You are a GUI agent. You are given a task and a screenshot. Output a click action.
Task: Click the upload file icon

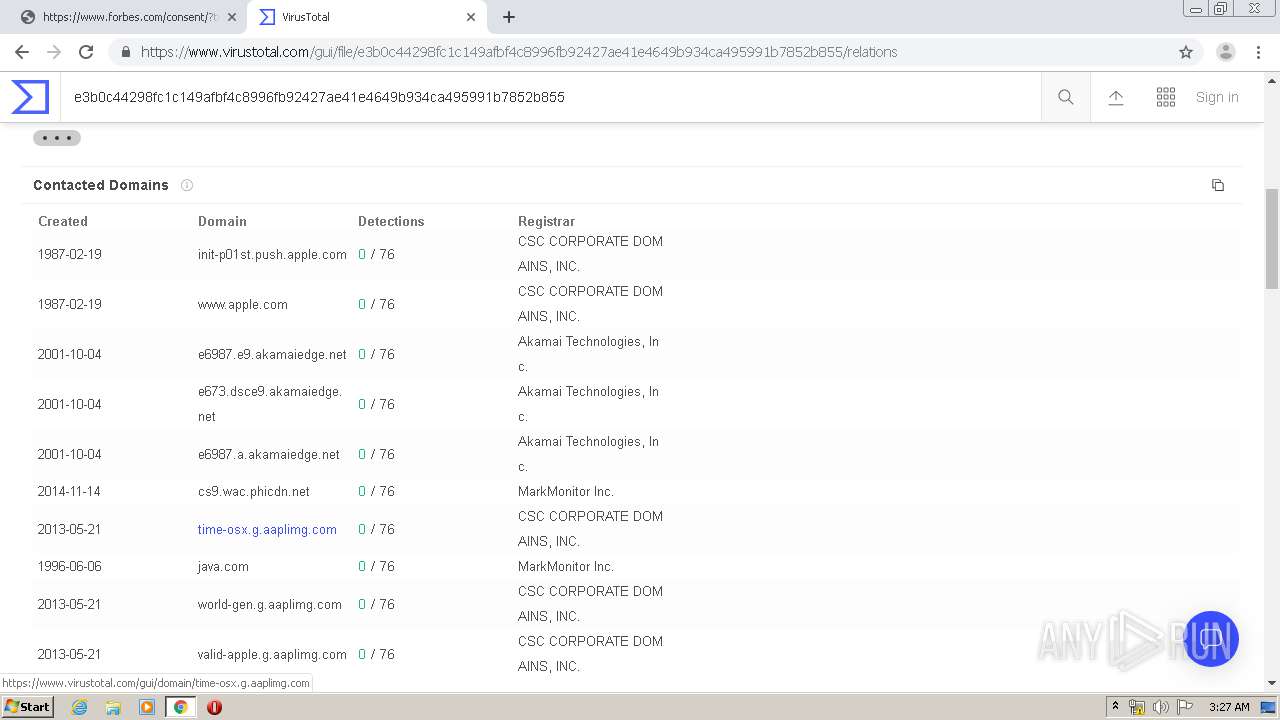(x=1116, y=97)
